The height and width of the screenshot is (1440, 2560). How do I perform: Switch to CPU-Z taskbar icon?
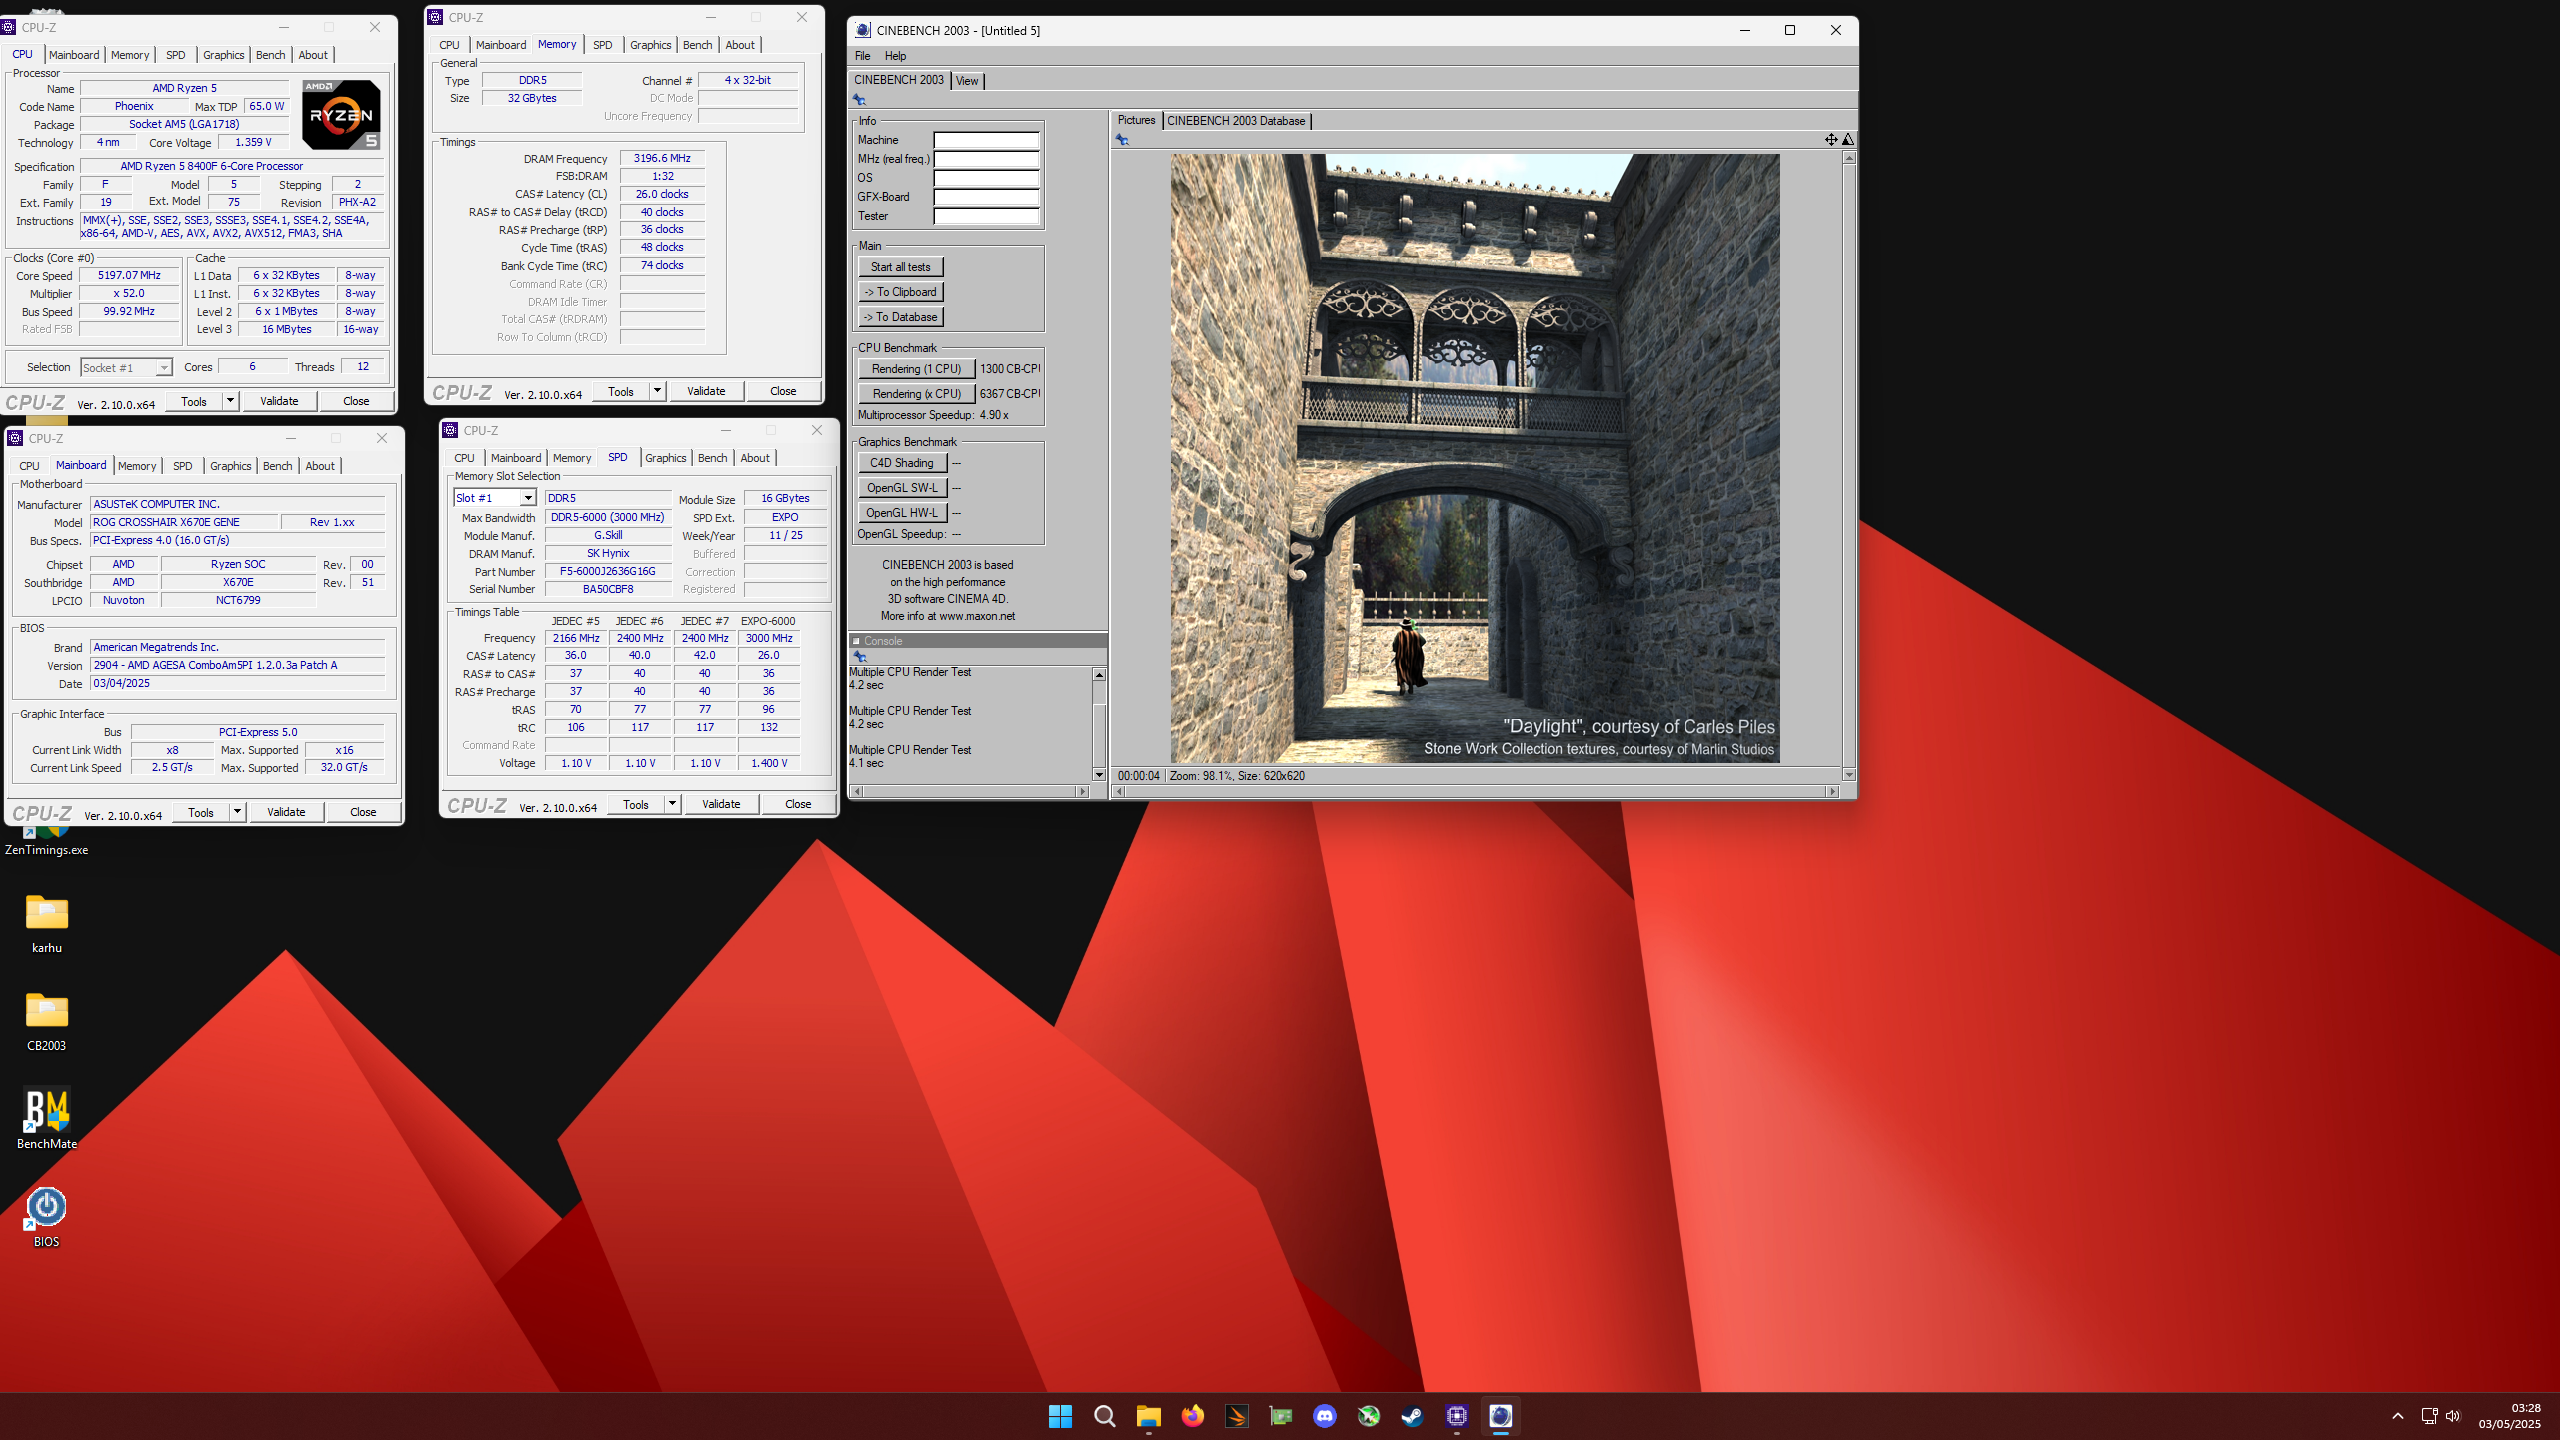[1456, 1416]
